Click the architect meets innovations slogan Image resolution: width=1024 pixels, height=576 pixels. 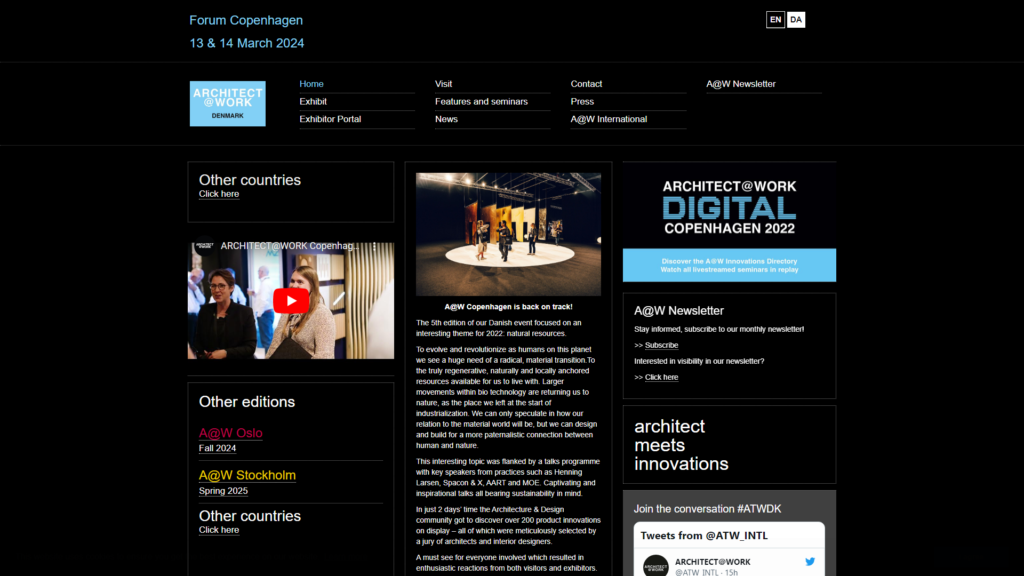(681, 445)
